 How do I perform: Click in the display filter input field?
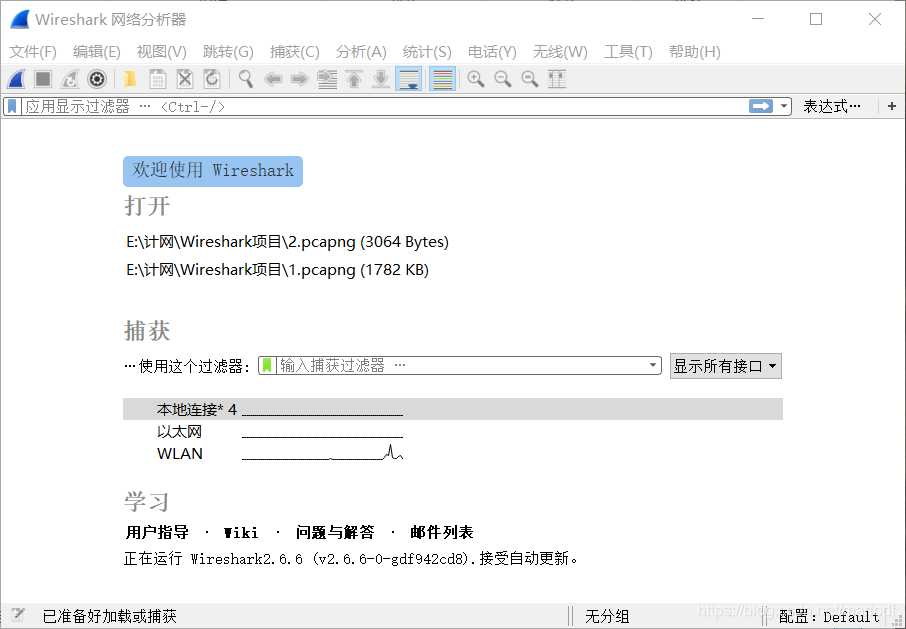(x=384, y=107)
